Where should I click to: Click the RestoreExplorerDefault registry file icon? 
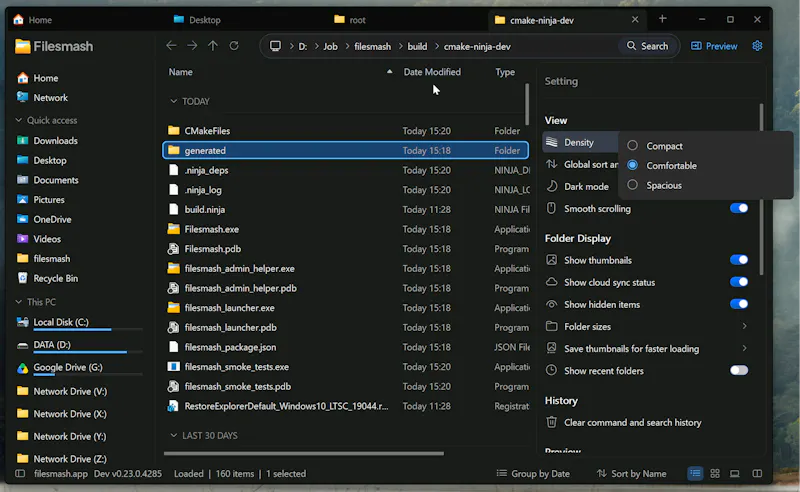coord(173,406)
